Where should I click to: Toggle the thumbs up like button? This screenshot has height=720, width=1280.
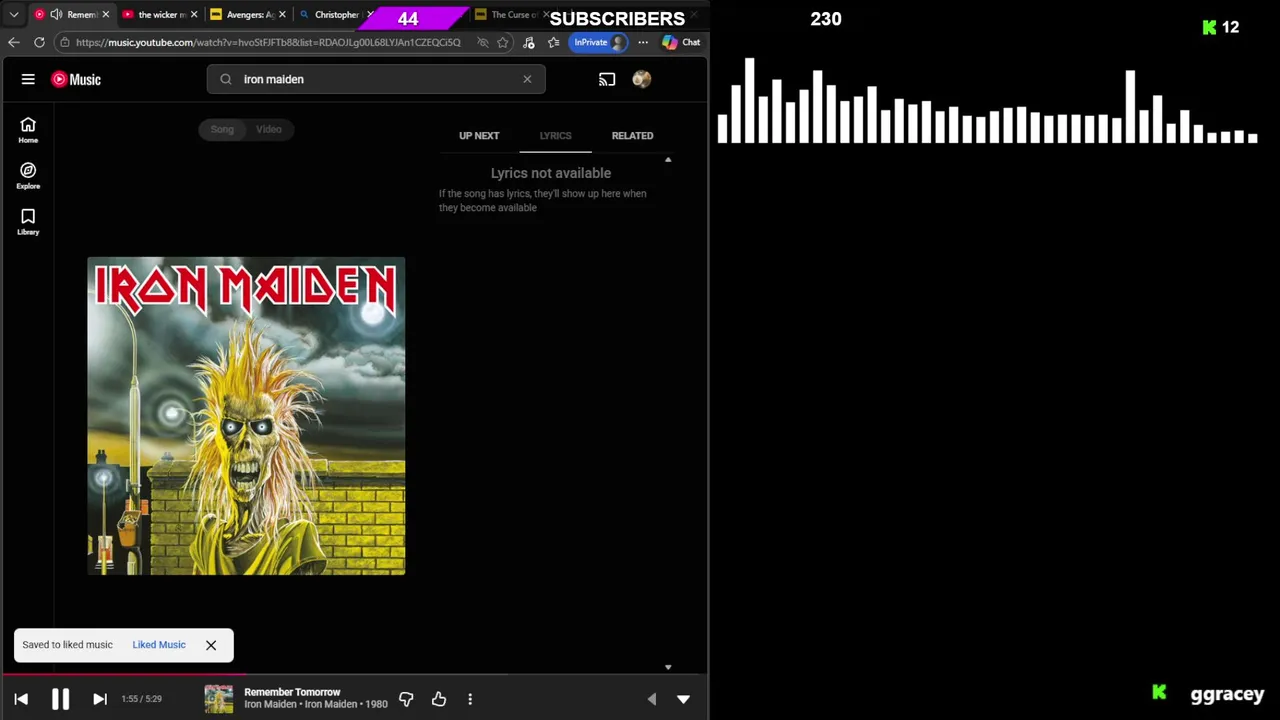tap(439, 699)
